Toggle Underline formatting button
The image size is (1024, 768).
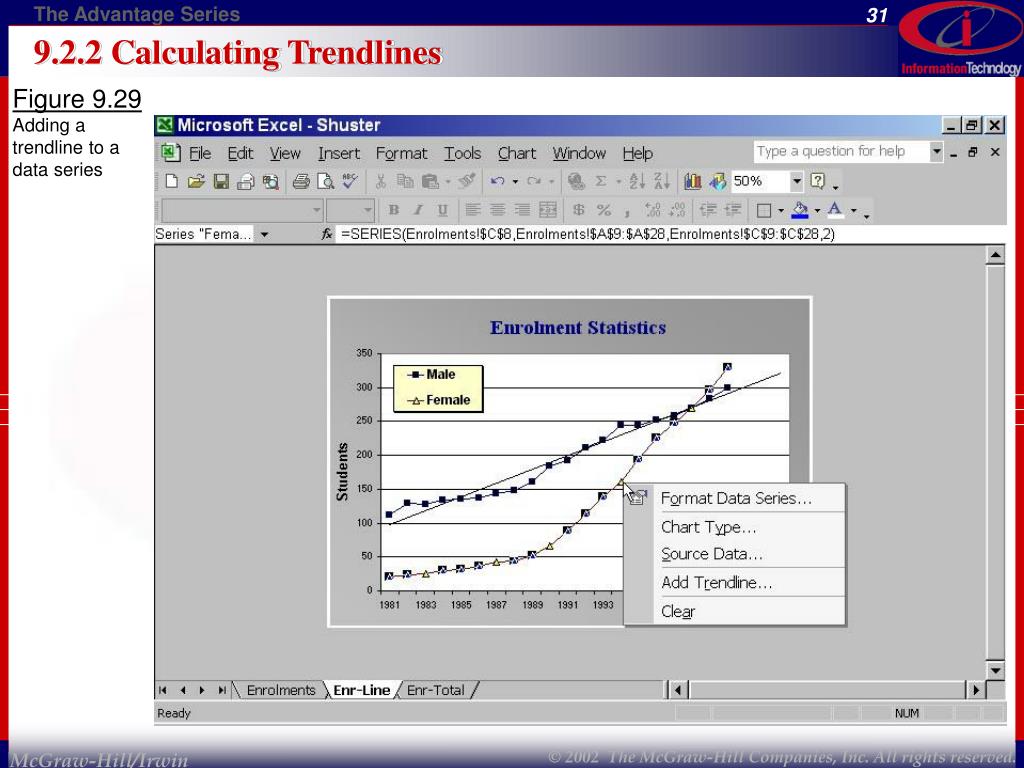click(443, 210)
